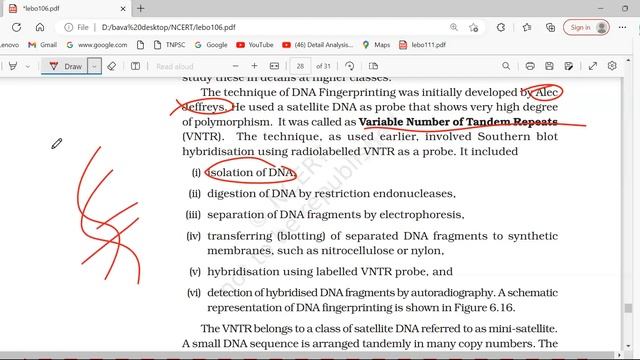Viewport: 640px width, 360px height.
Task: Refresh the page with the reload icon
Action: pos(16,27)
